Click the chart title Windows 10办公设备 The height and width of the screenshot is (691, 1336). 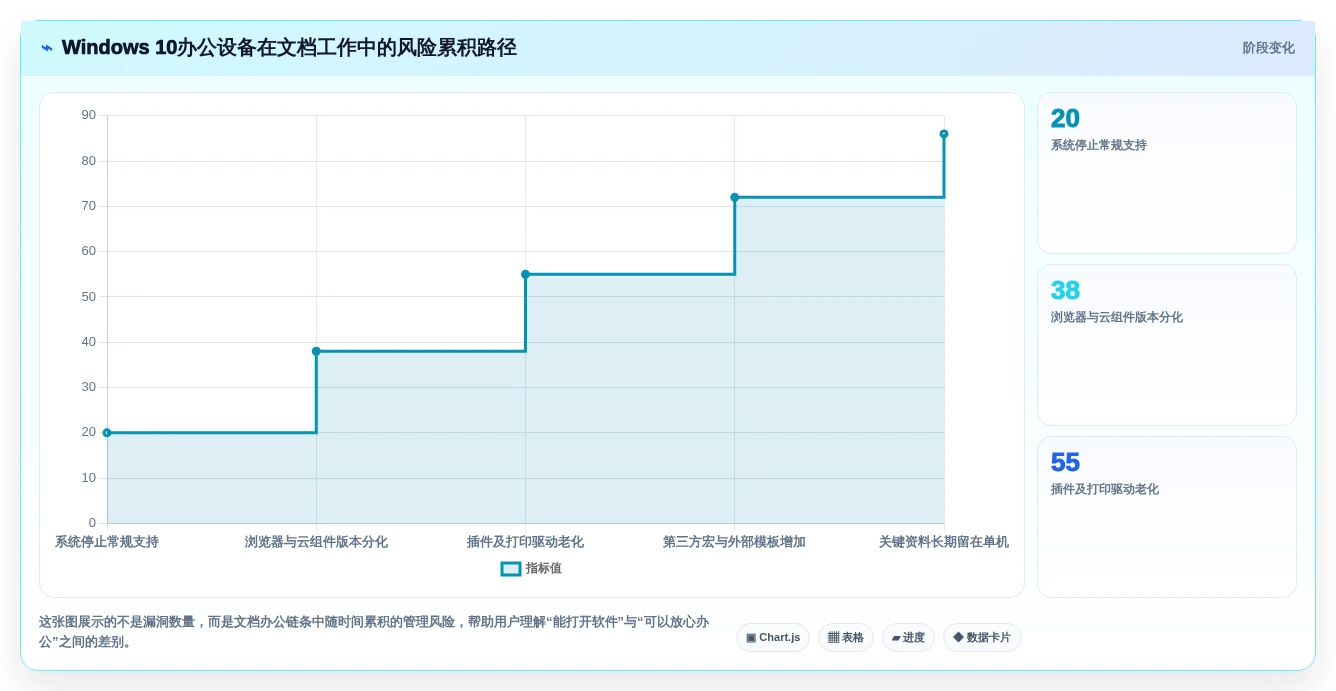[x=289, y=48]
